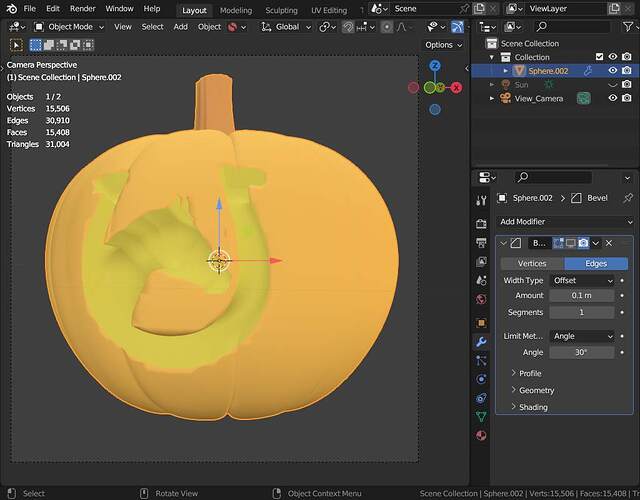Toggle the show gizmo button in header
This screenshot has height=500, width=640.
457,27
